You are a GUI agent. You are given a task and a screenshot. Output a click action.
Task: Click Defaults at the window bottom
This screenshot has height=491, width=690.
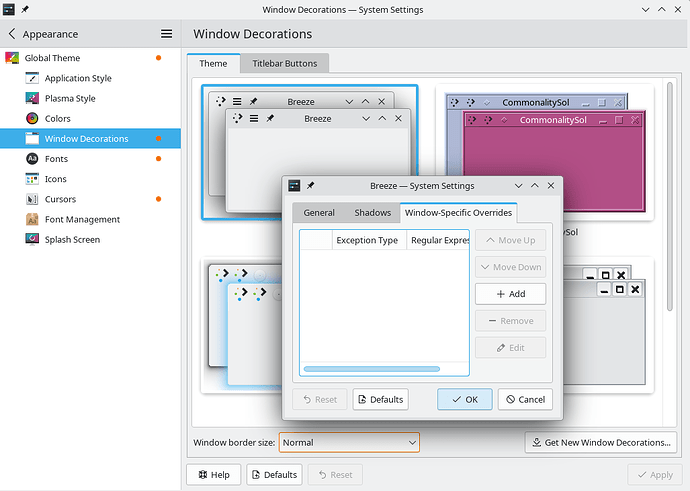(274, 475)
